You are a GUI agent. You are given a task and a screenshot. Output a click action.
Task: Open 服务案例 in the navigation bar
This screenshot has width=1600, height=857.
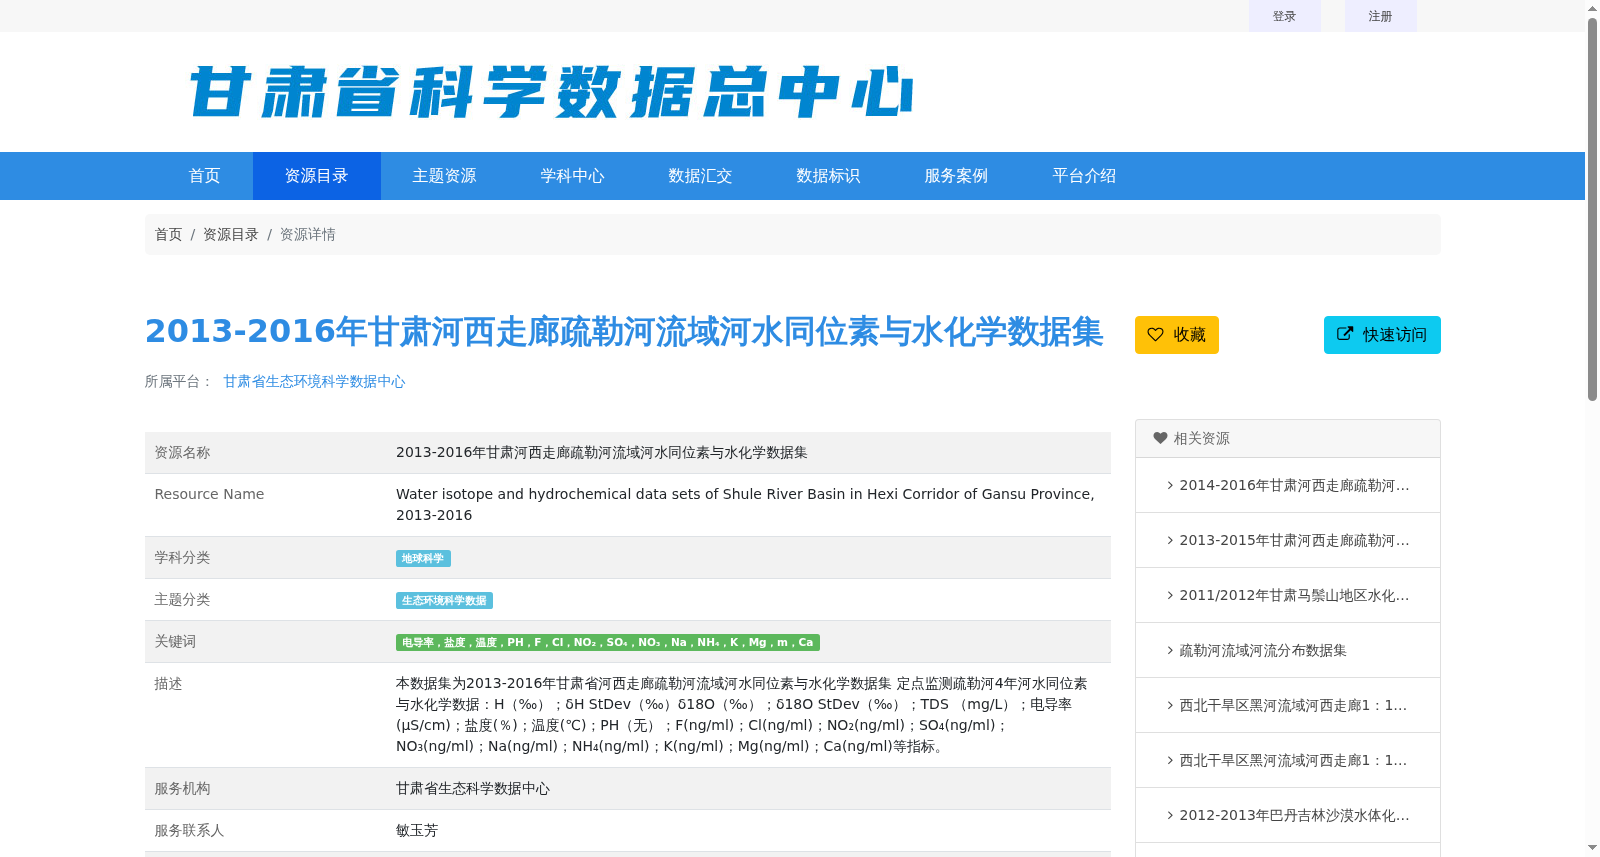click(x=956, y=176)
